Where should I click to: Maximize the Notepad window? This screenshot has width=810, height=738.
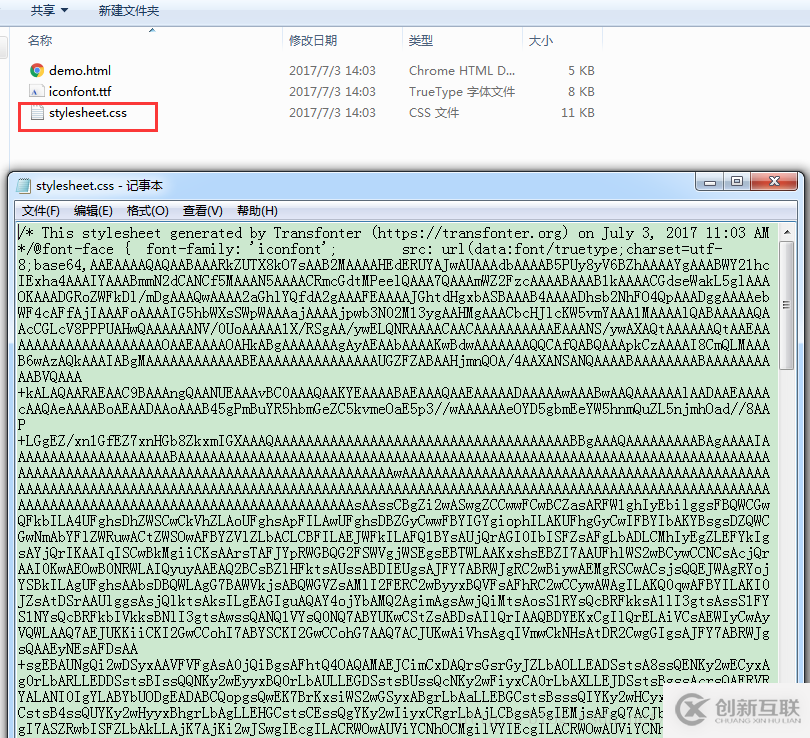(737, 182)
